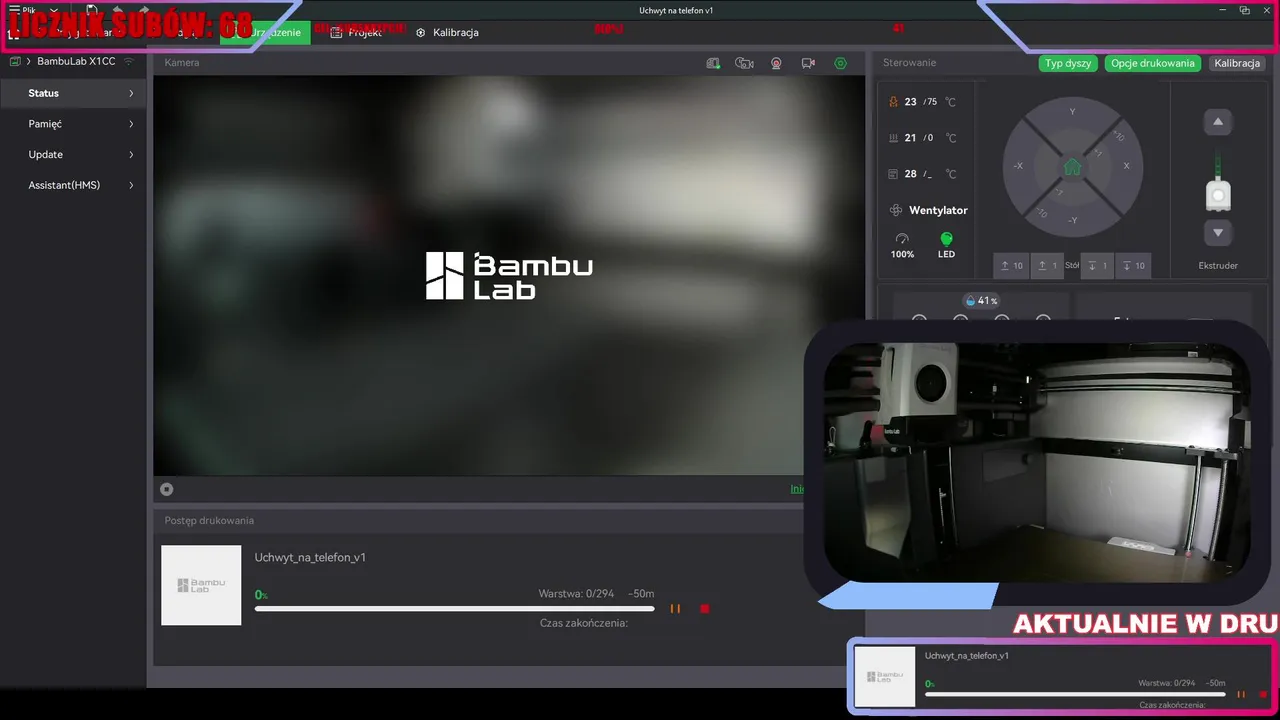Screen dimensions: 1280x720
Task: Move print head in Y direction
Action: click(1072, 112)
